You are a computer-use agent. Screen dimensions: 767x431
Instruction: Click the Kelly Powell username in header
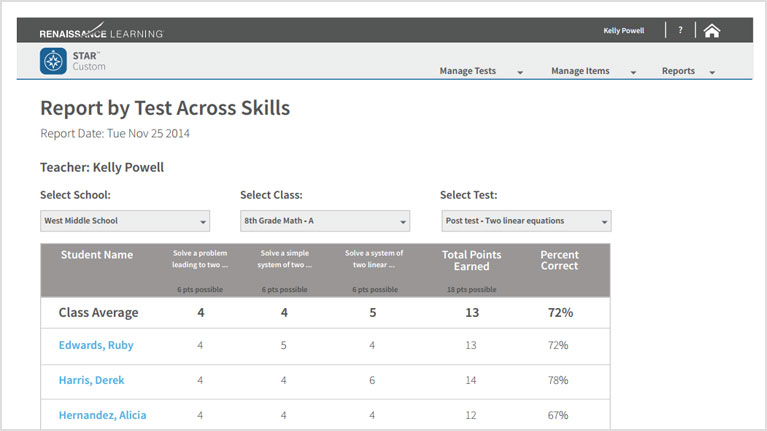pos(623,31)
